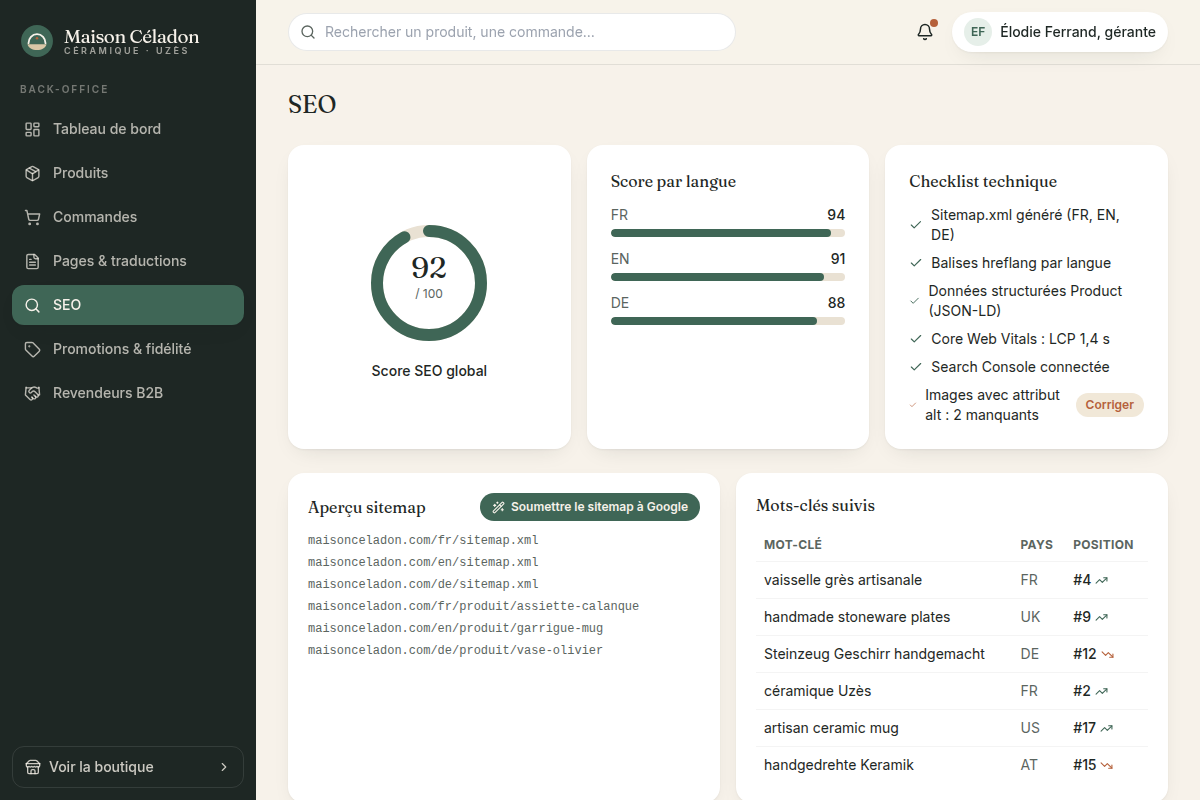Open the en/sitemap.xml URL
1200x800 pixels.
[x=423, y=562]
